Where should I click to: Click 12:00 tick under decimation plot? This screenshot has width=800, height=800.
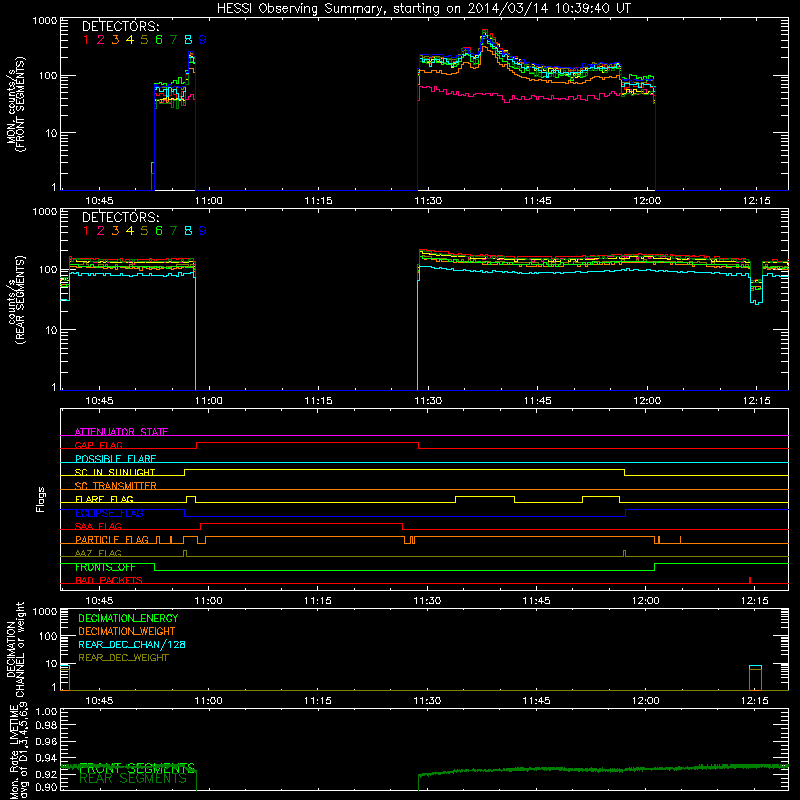(x=645, y=701)
